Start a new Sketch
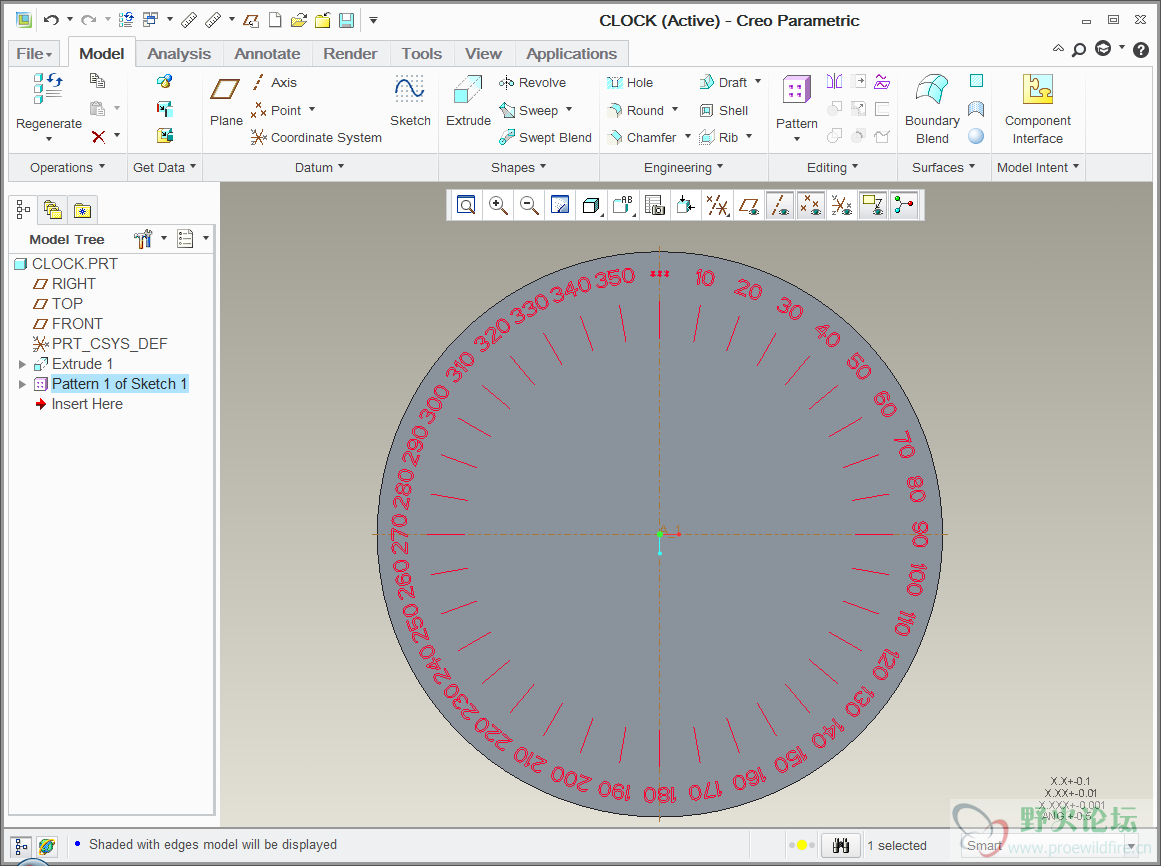 (x=410, y=101)
